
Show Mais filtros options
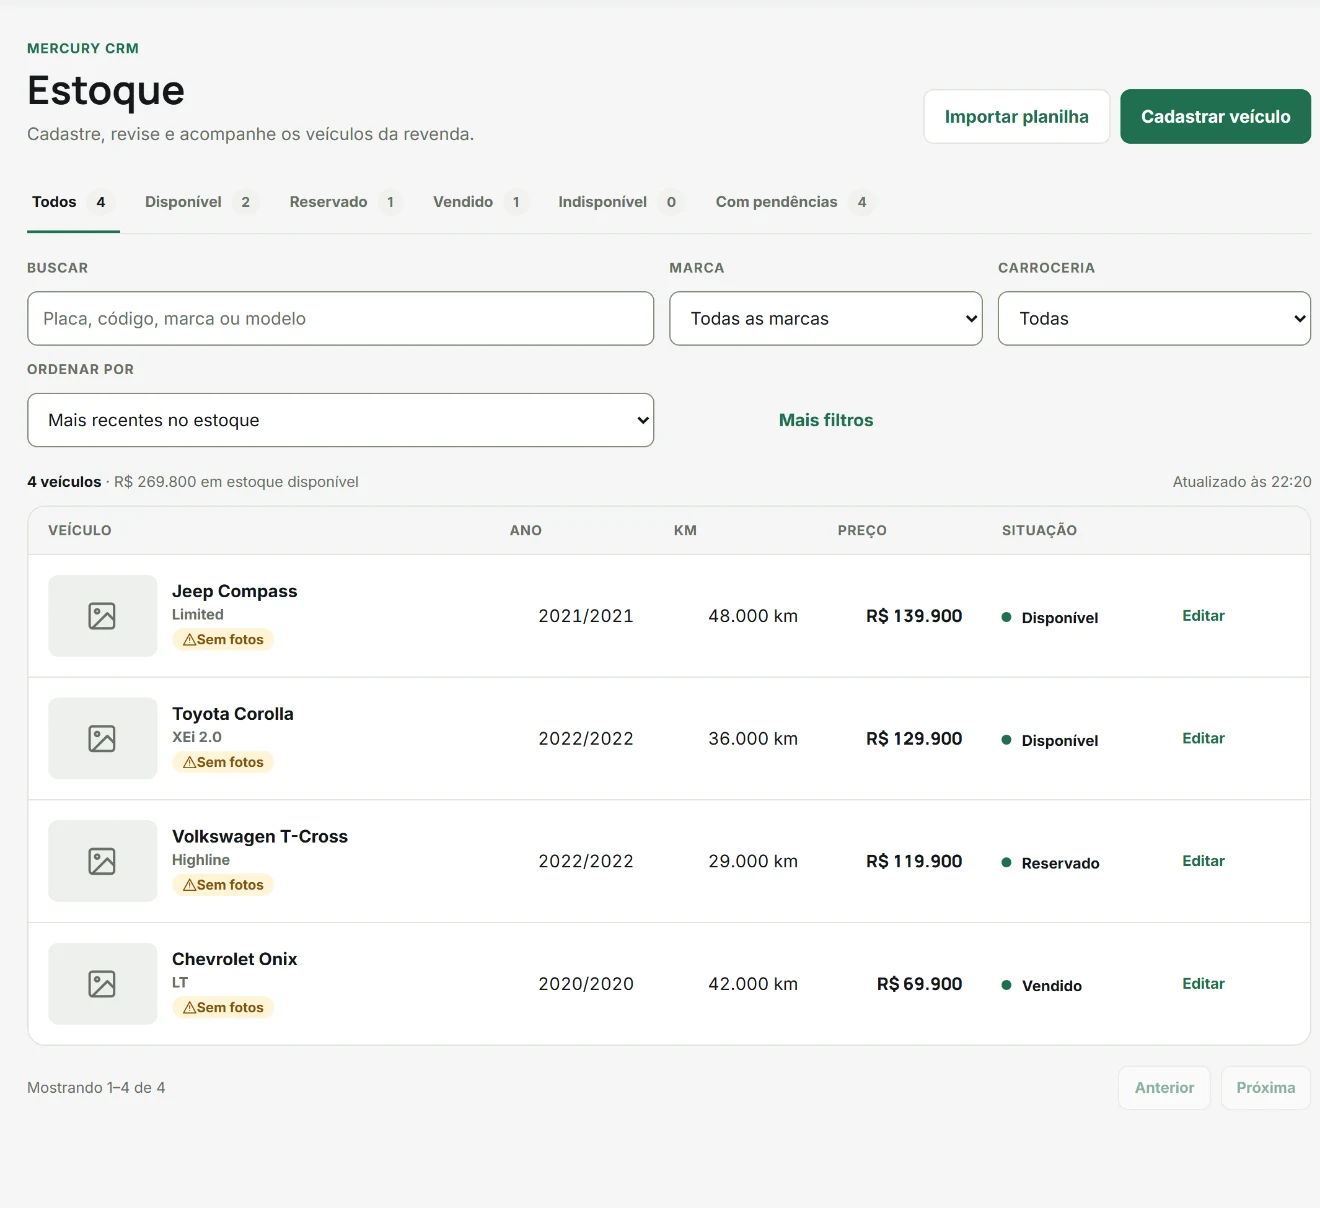coord(826,421)
